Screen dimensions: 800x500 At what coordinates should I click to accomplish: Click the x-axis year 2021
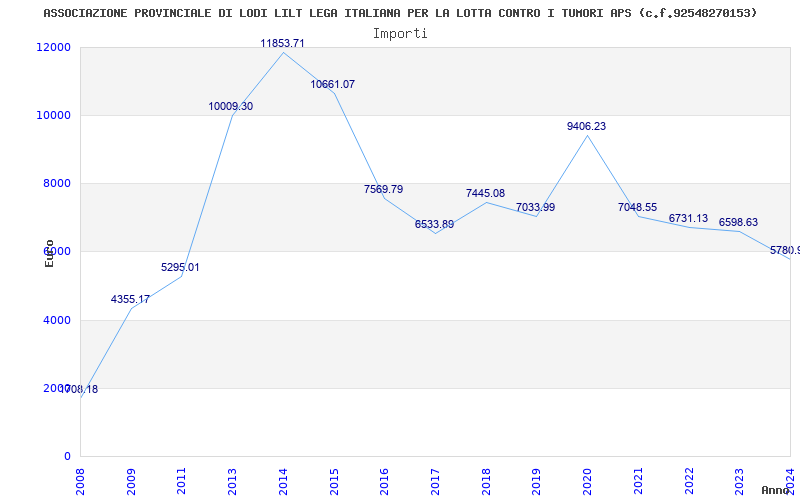[638, 481]
